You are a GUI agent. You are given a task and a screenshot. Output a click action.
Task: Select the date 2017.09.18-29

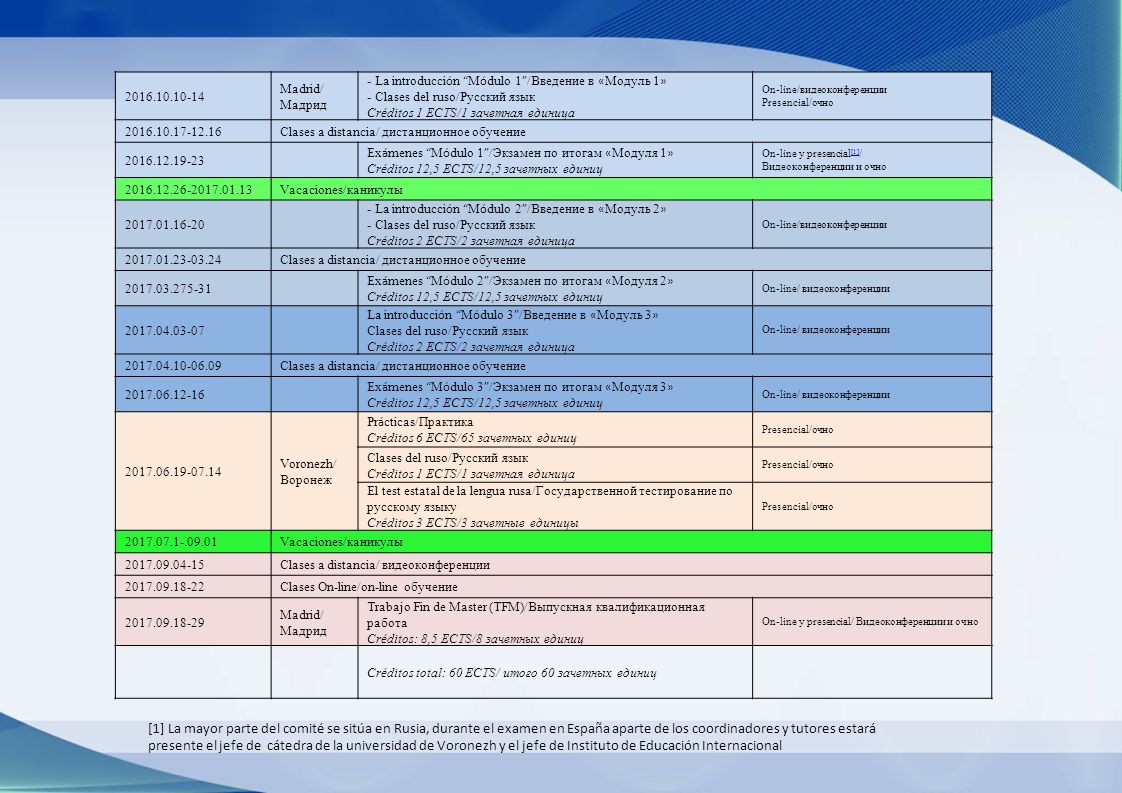click(x=165, y=623)
